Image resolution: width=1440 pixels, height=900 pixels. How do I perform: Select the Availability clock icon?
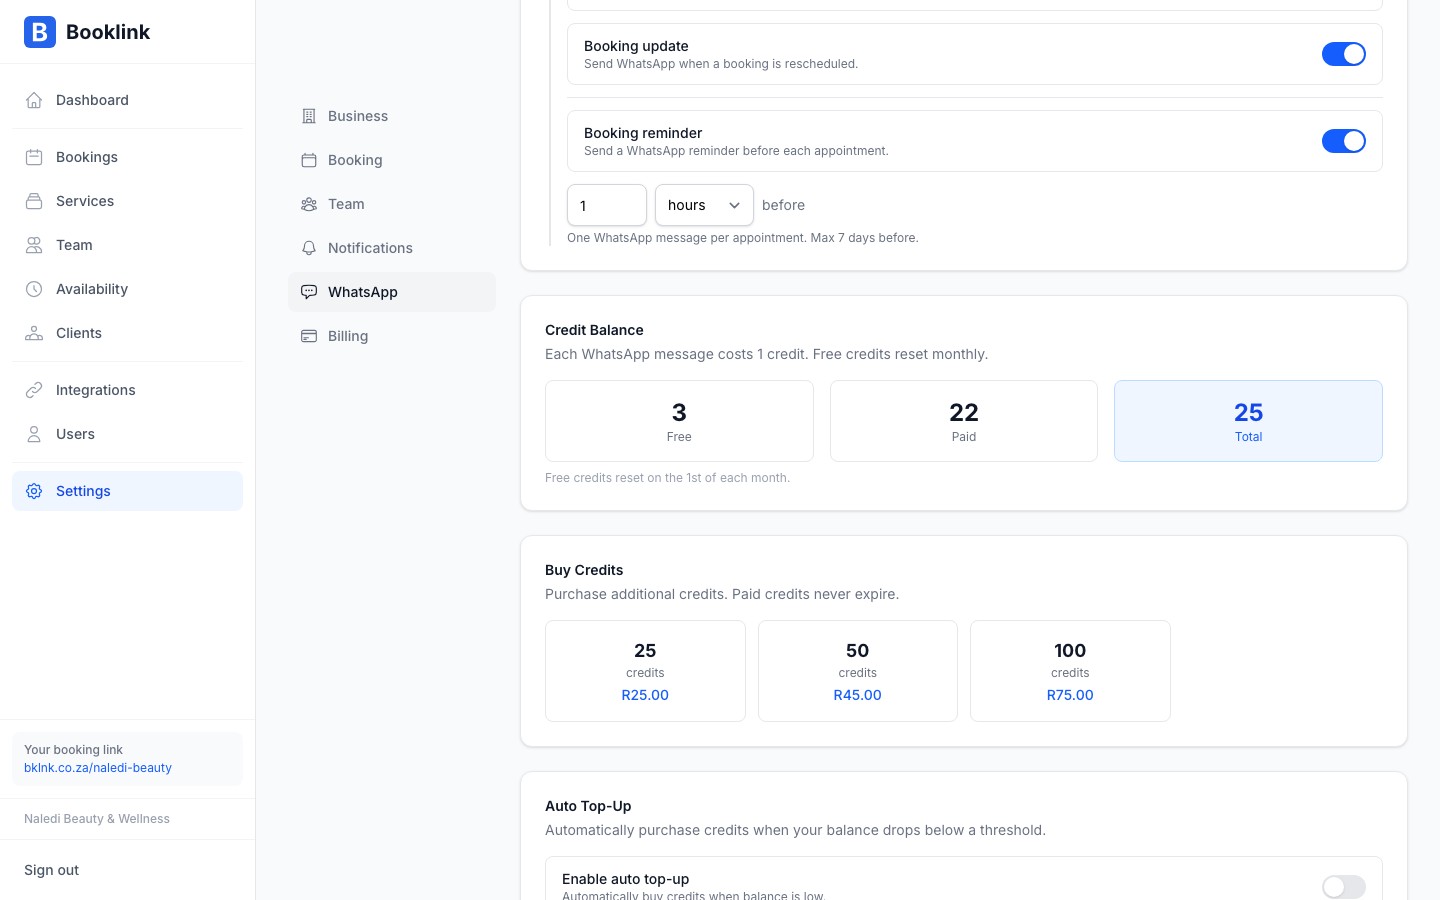pos(34,289)
